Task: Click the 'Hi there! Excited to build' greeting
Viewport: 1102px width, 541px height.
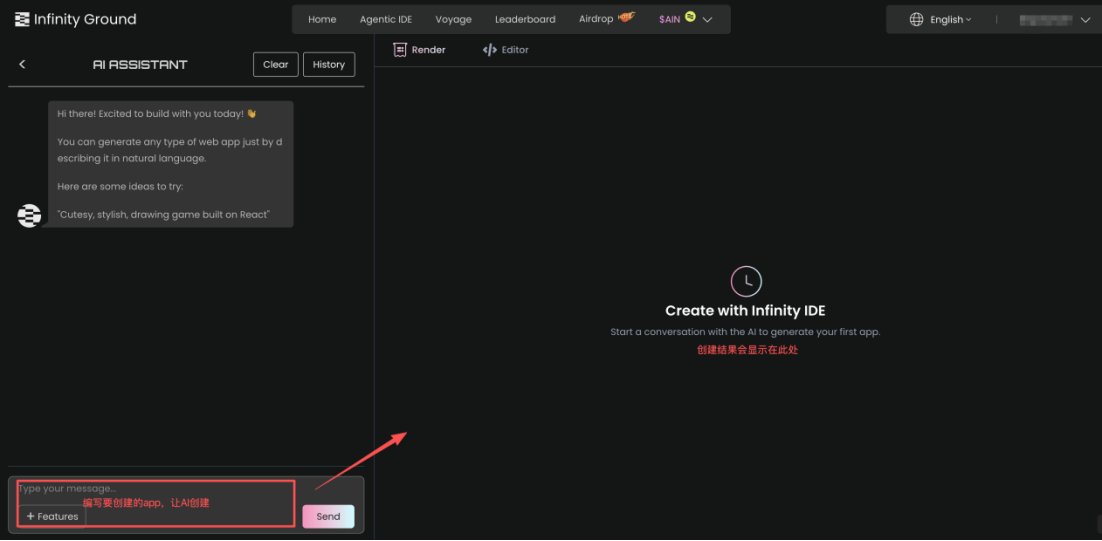Action: click(157, 114)
